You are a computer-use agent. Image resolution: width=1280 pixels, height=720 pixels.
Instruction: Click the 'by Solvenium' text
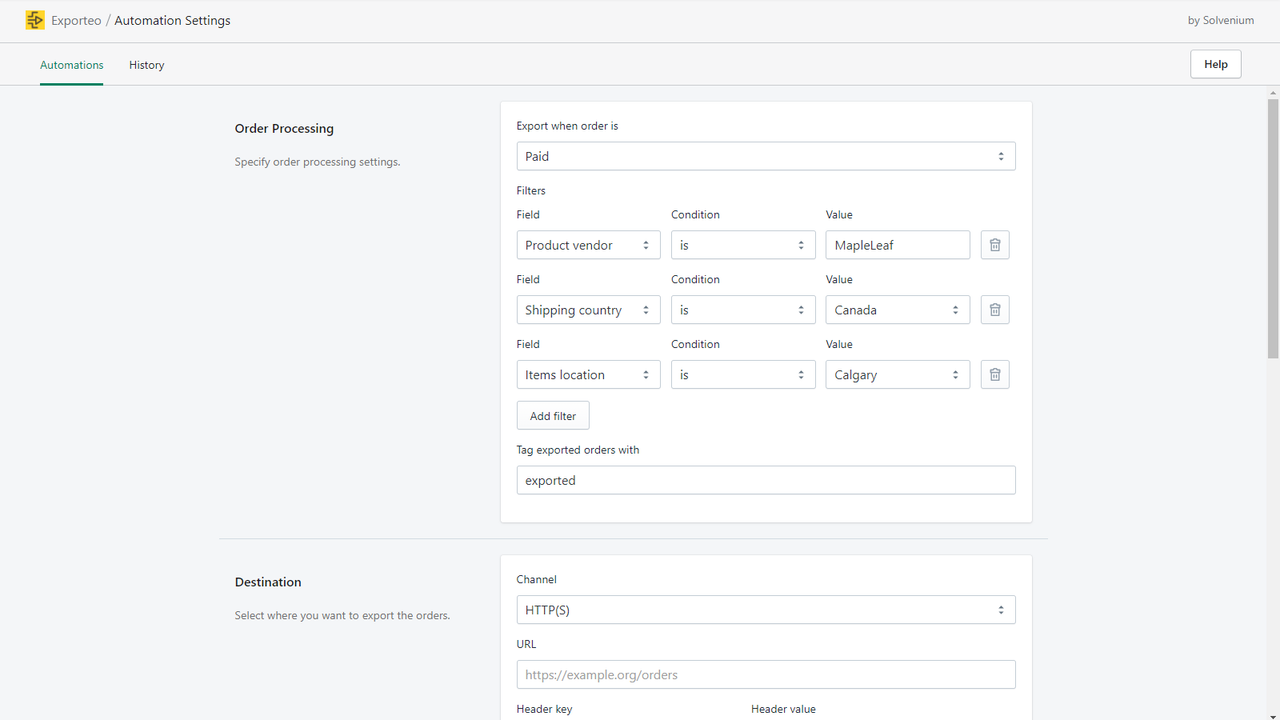point(1221,20)
